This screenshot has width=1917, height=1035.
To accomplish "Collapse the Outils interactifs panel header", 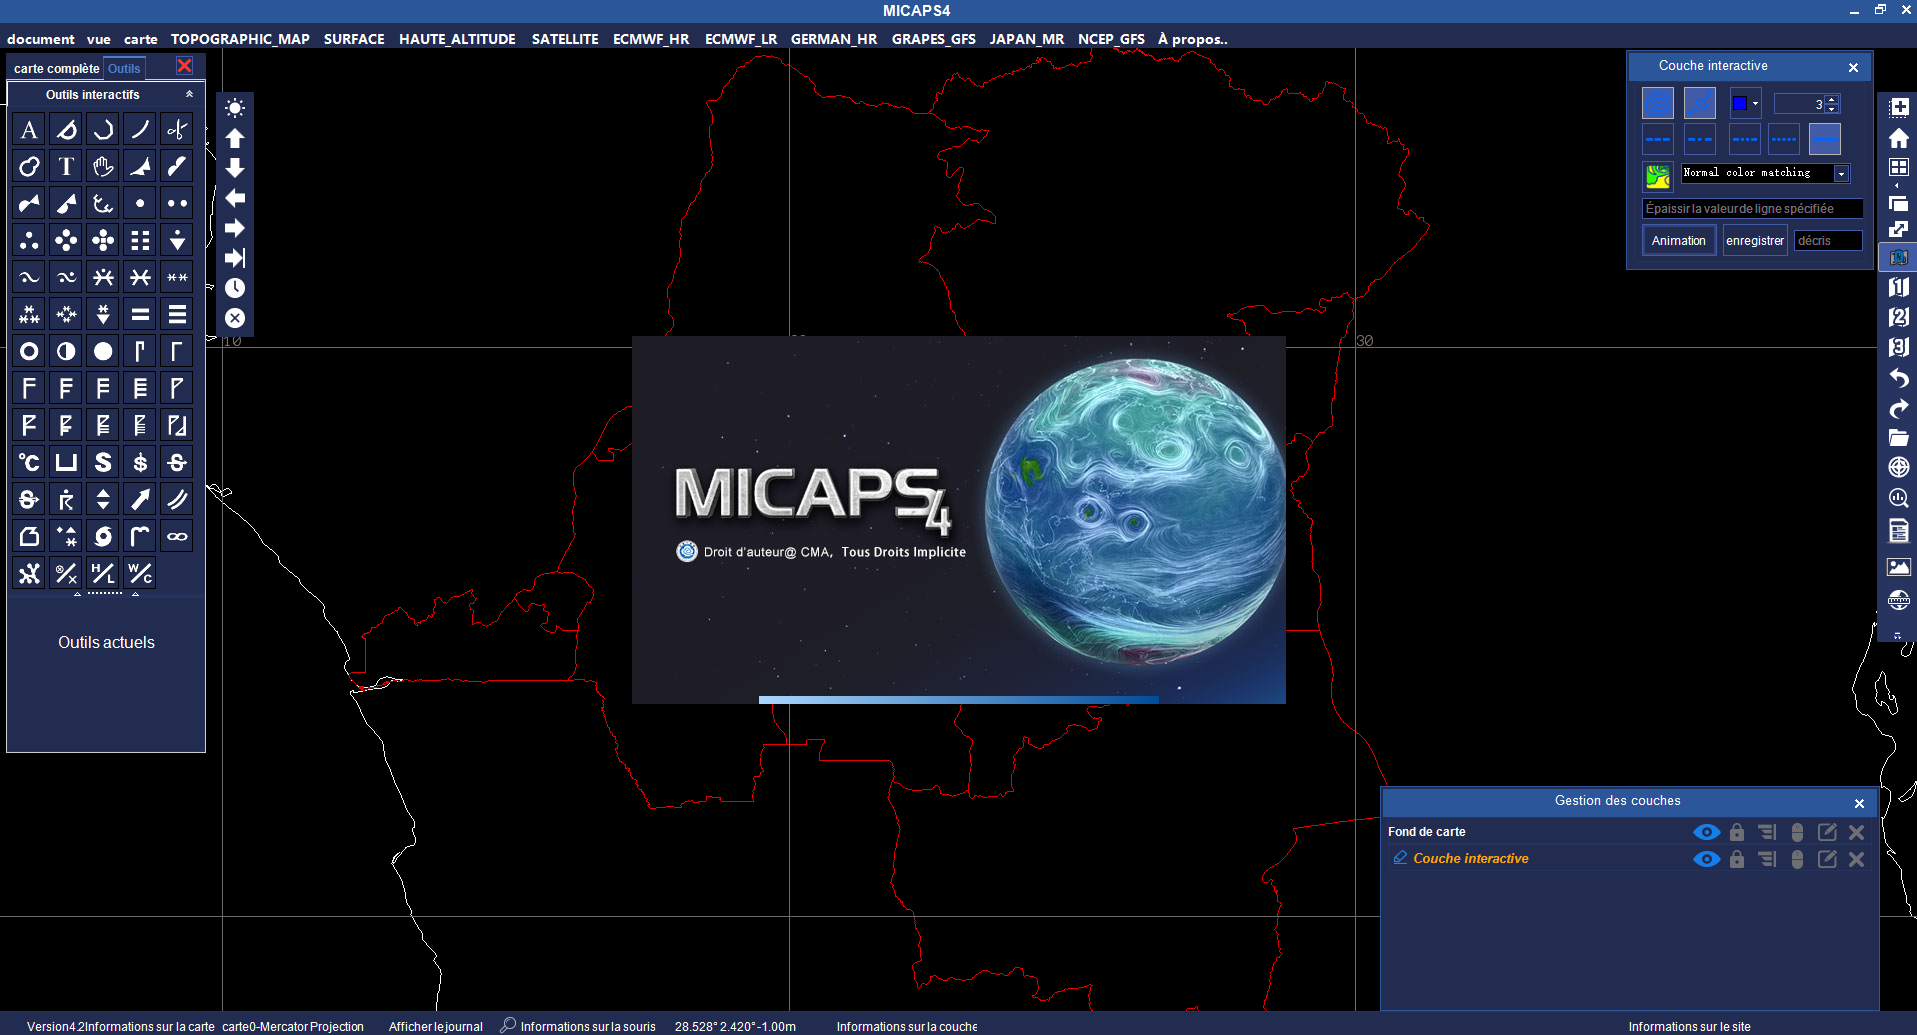I will tap(189, 94).
